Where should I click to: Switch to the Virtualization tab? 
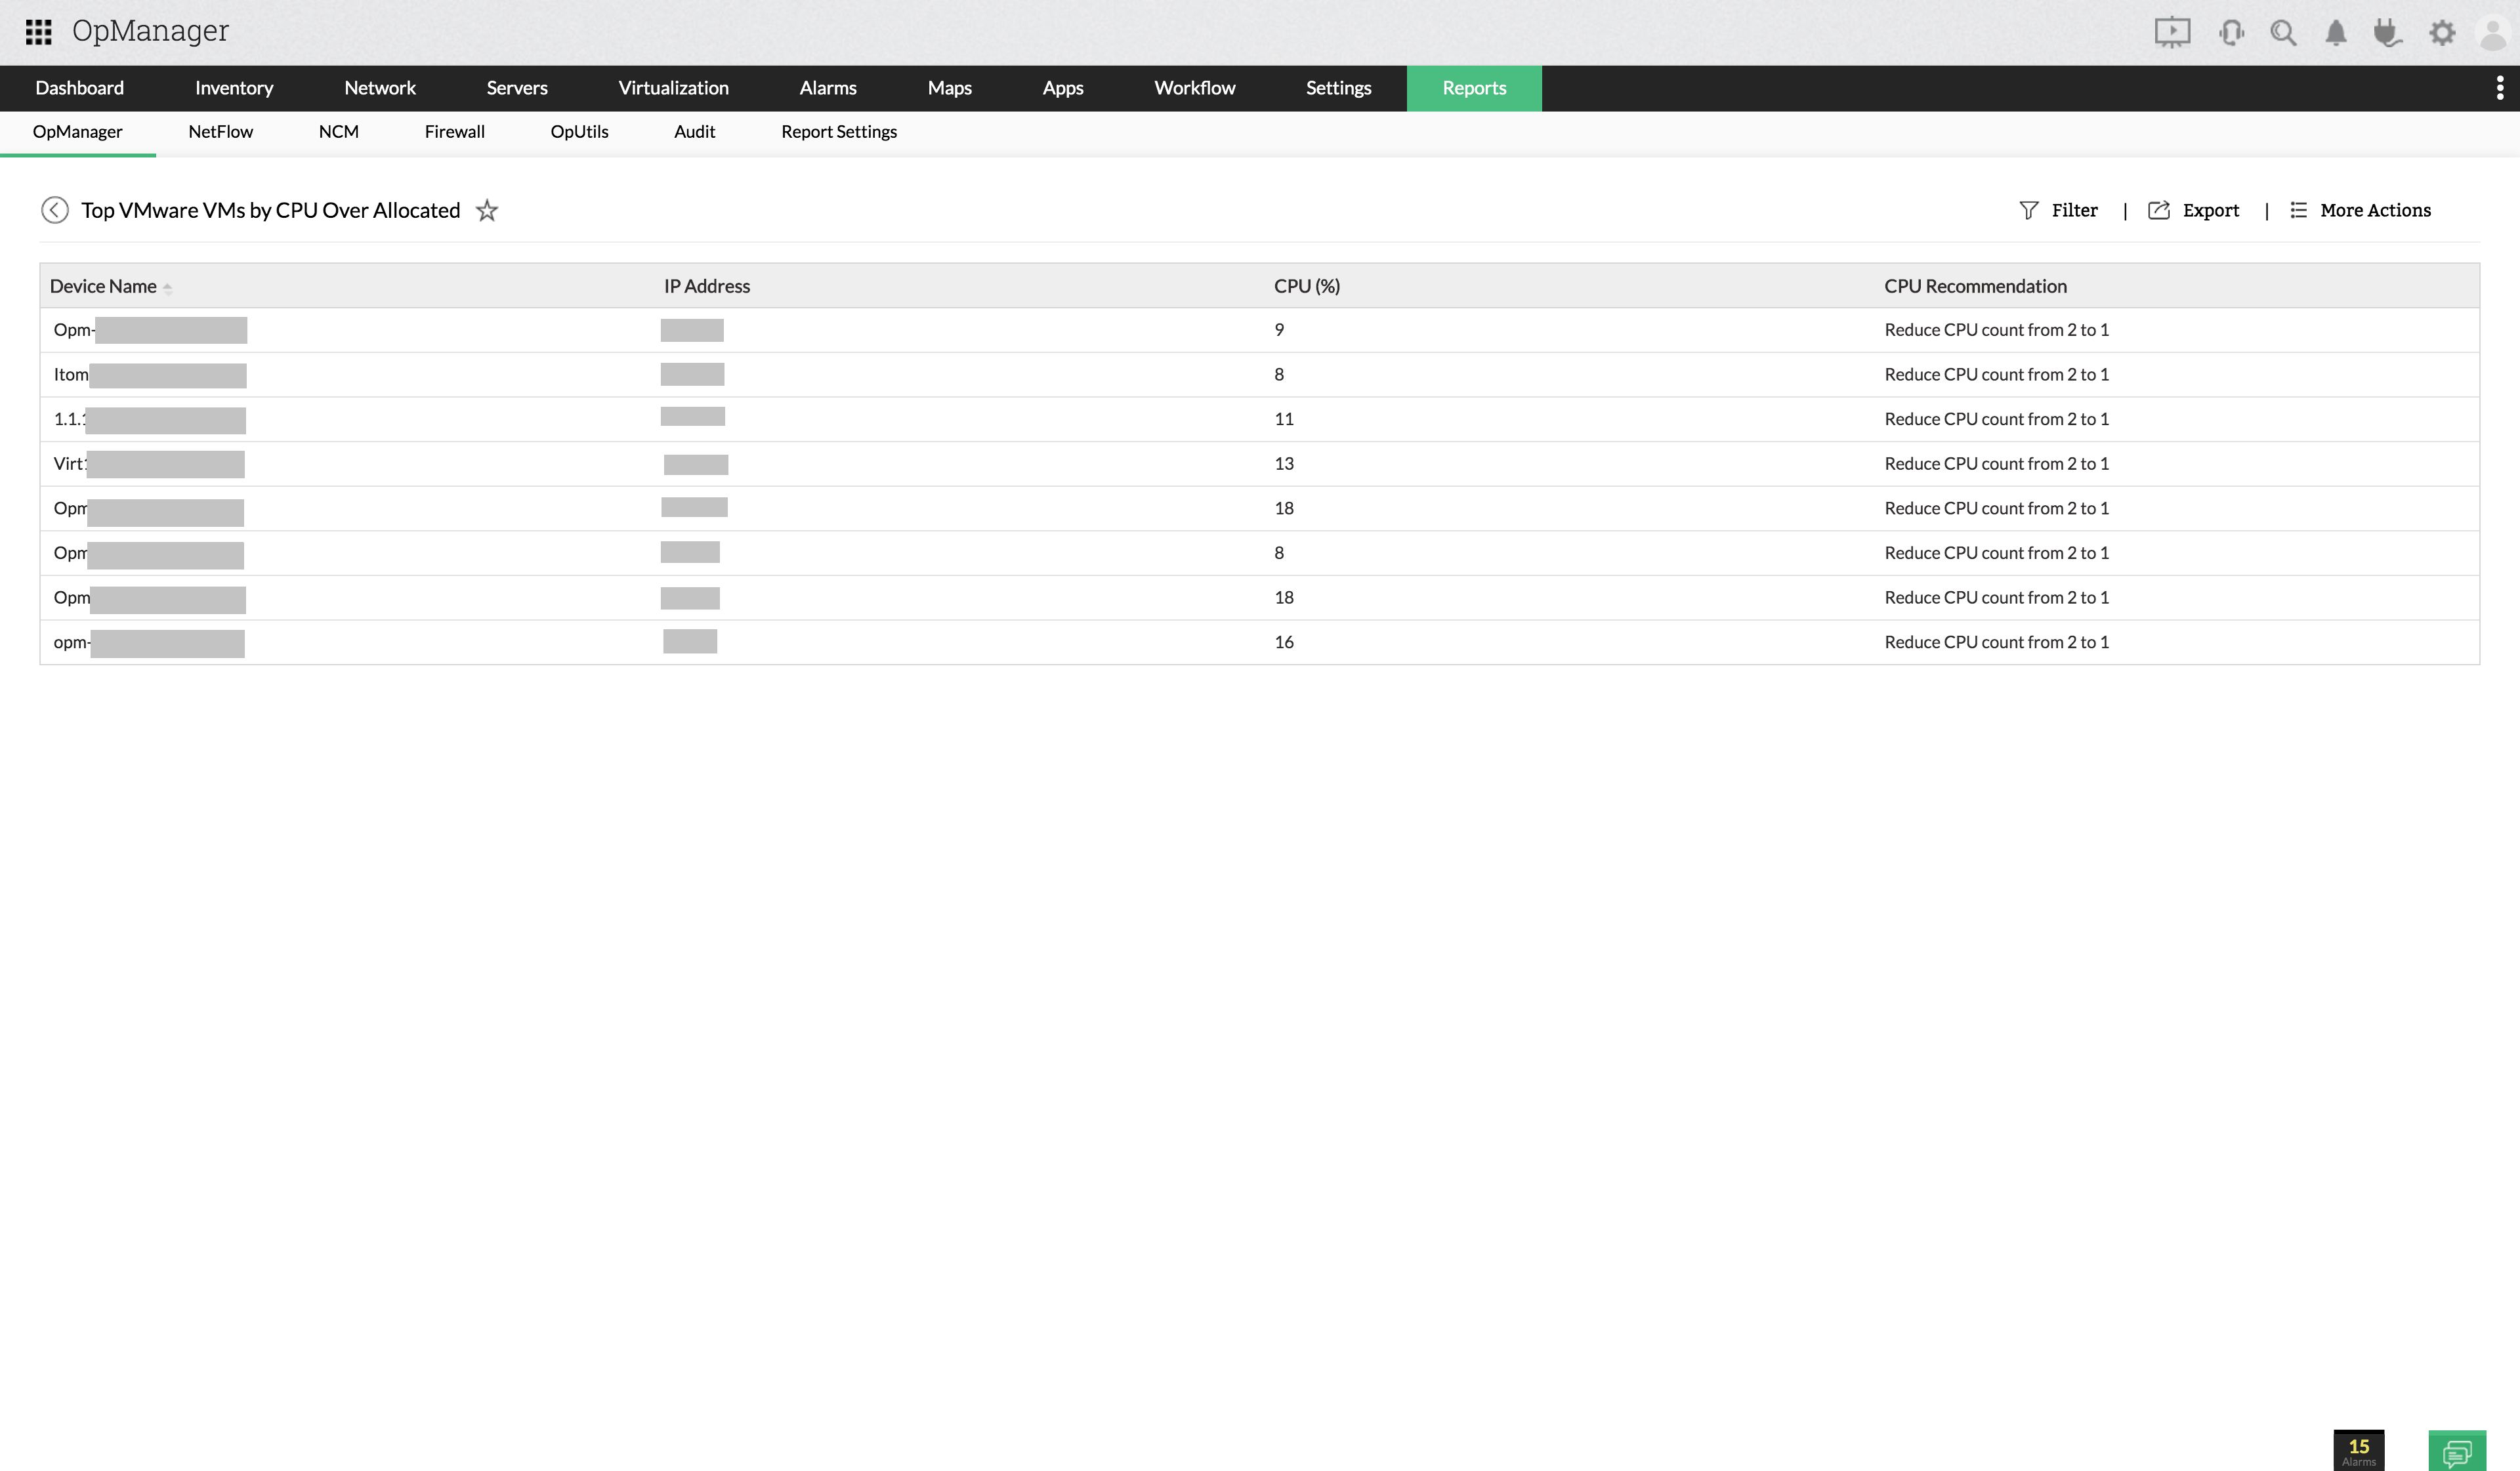coord(673,88)
